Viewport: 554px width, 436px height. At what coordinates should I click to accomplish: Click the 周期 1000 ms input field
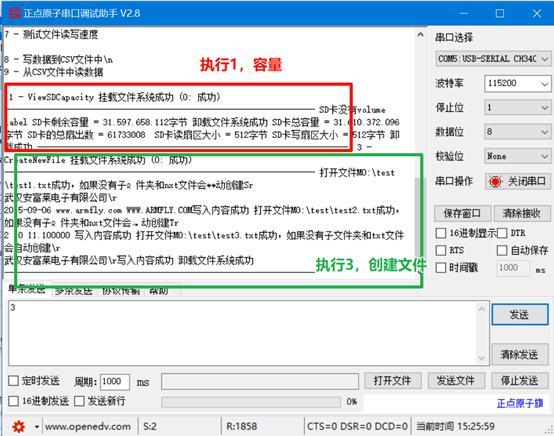click(x=115, y=382)
